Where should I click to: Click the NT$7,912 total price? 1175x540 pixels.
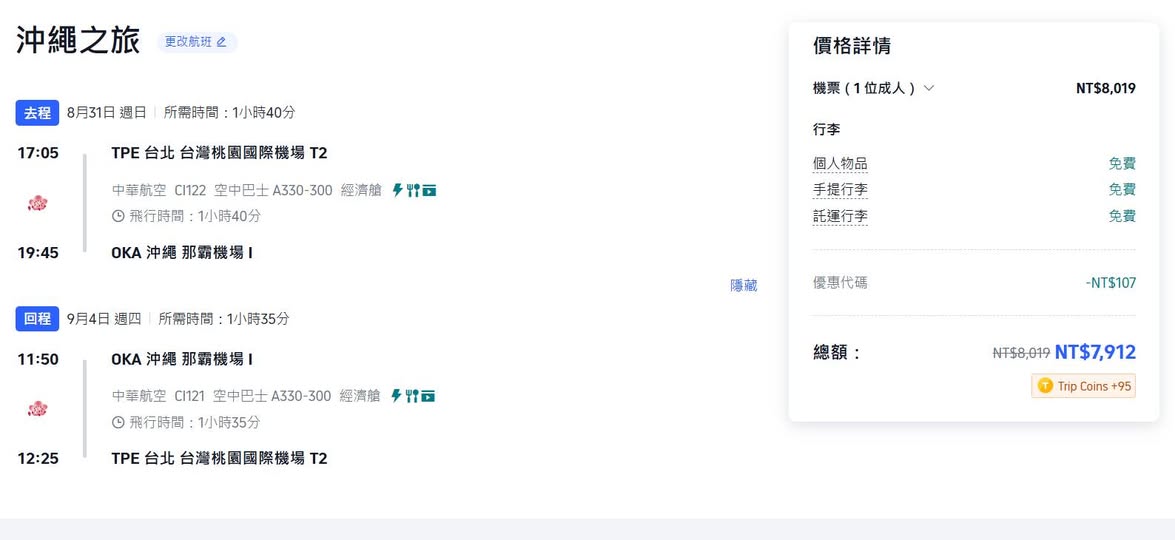[1095, 352]
